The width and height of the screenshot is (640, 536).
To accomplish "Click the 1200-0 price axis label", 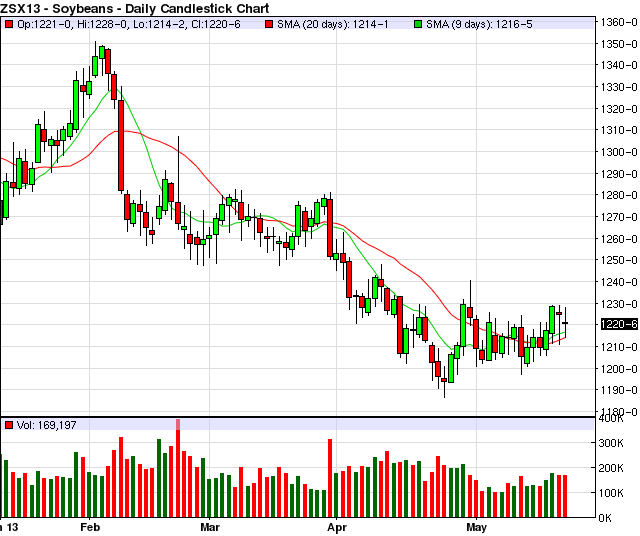I will pyautogui.click(x=619, y=369).
